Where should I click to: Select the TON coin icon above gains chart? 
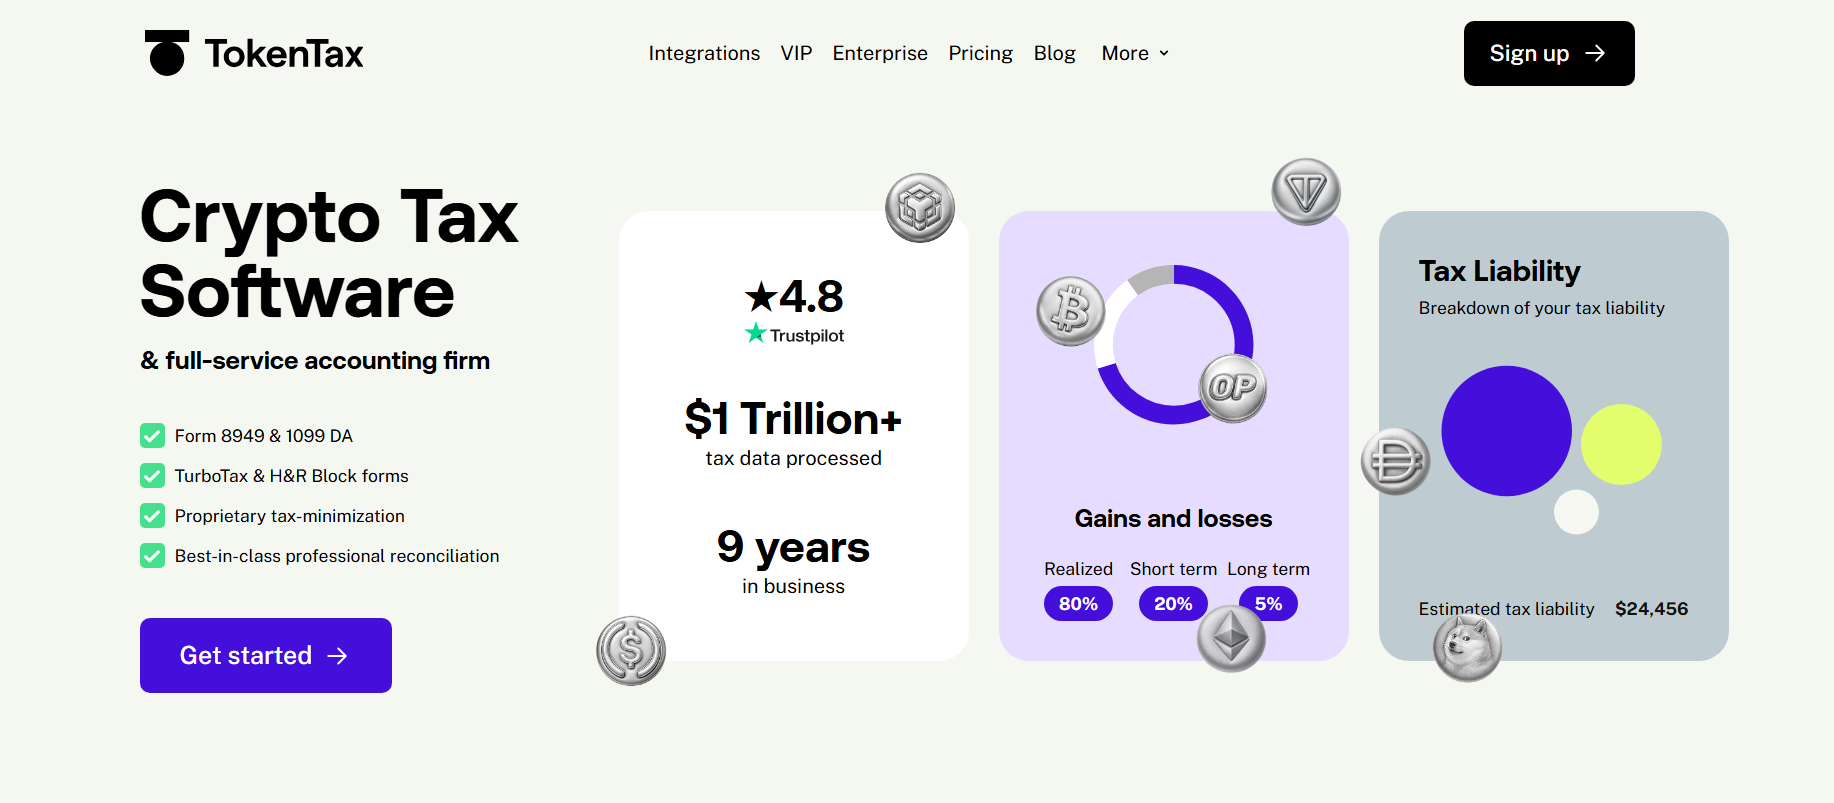(1305, 191)
